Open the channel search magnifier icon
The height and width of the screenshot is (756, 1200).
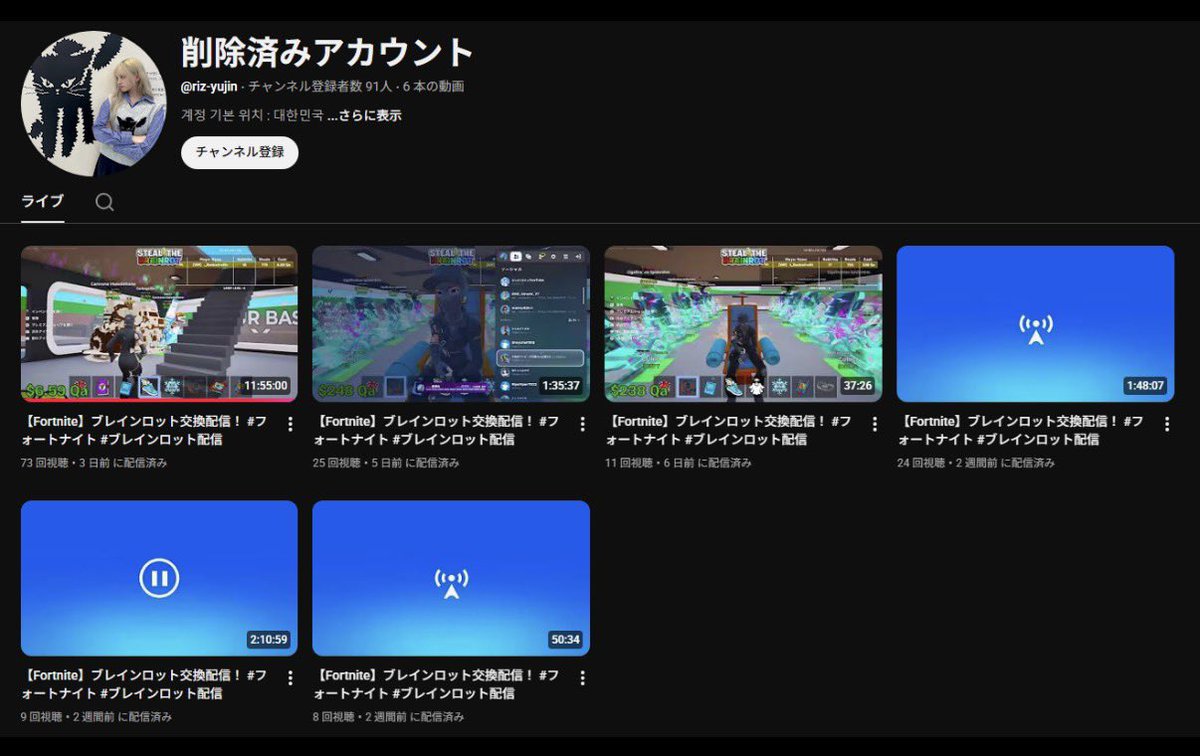[x=104, y=202]
